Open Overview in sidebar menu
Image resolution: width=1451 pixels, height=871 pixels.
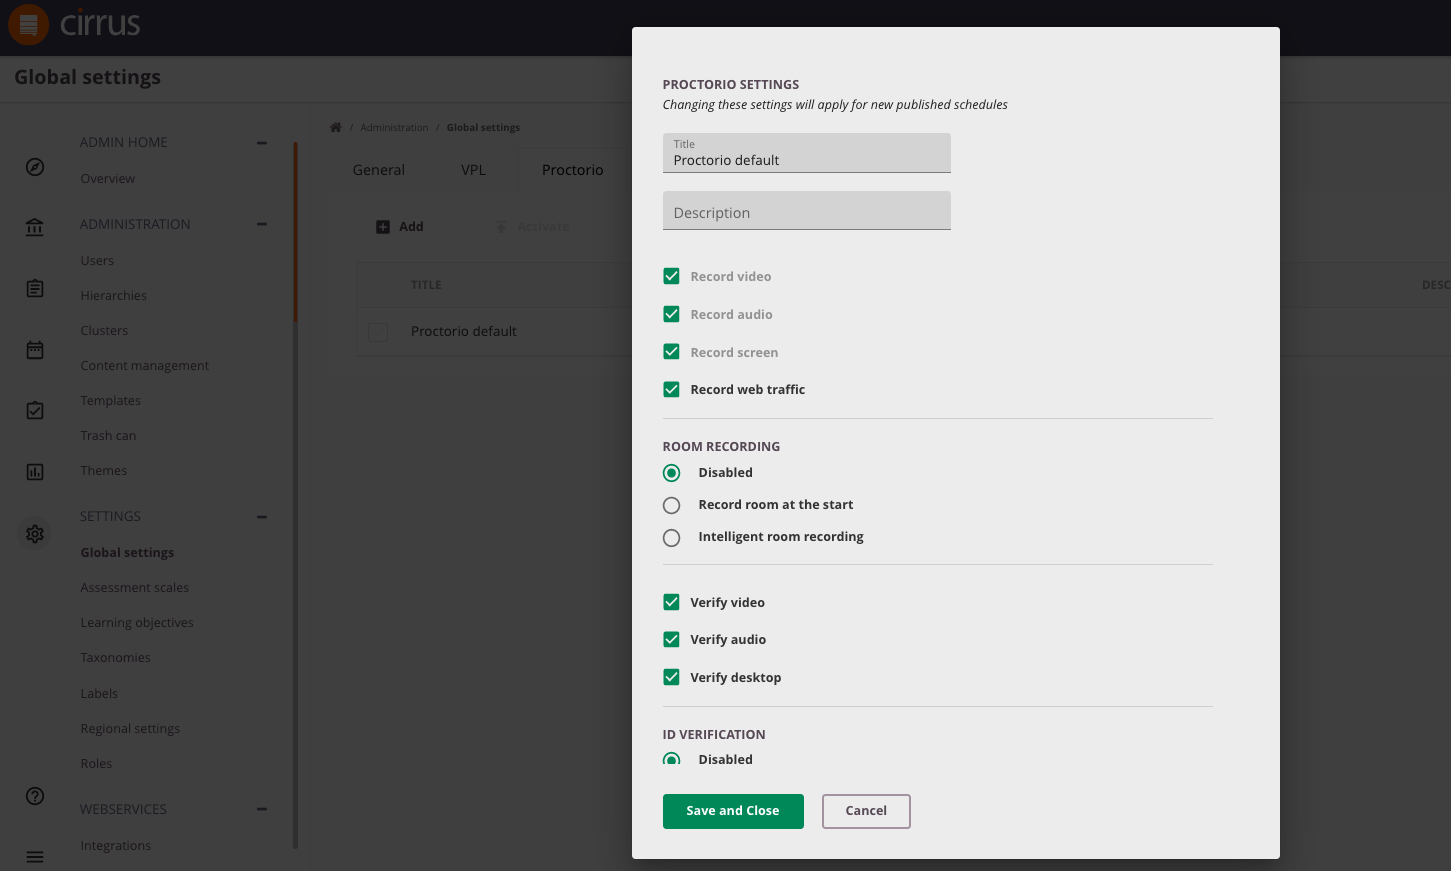coord(108,179)
